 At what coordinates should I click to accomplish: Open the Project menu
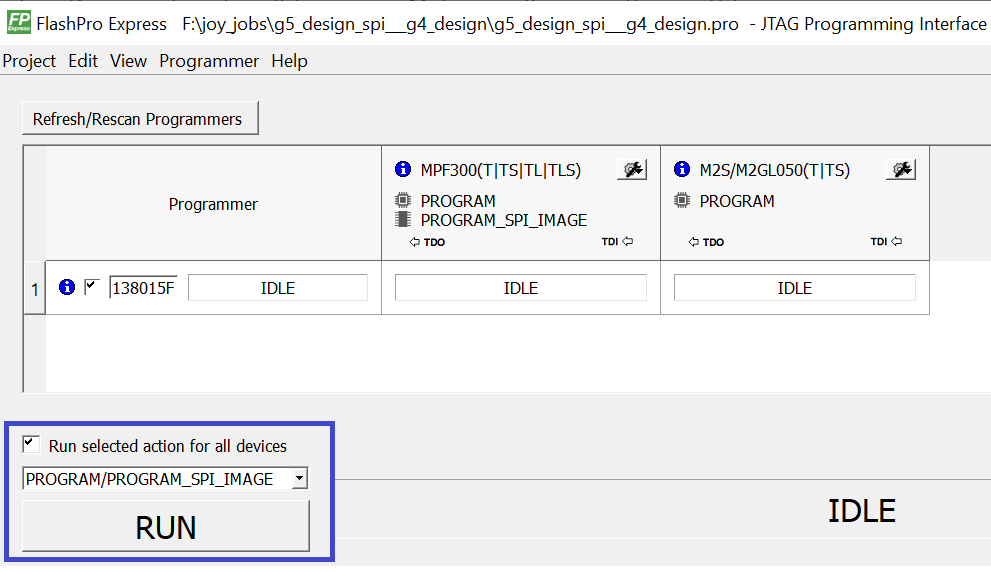coord(29,61)
